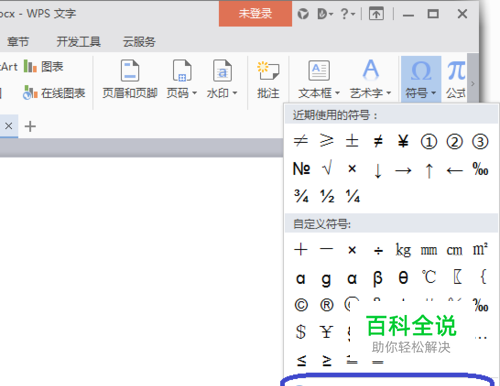Insert the down arrow ↓ symbol
500x386 pixels.
(378, 171)
